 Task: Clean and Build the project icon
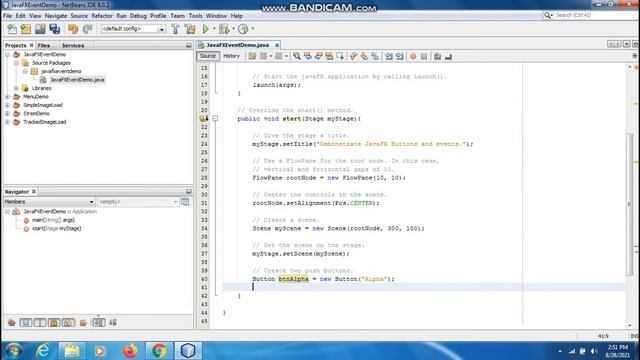pos(190,29)
